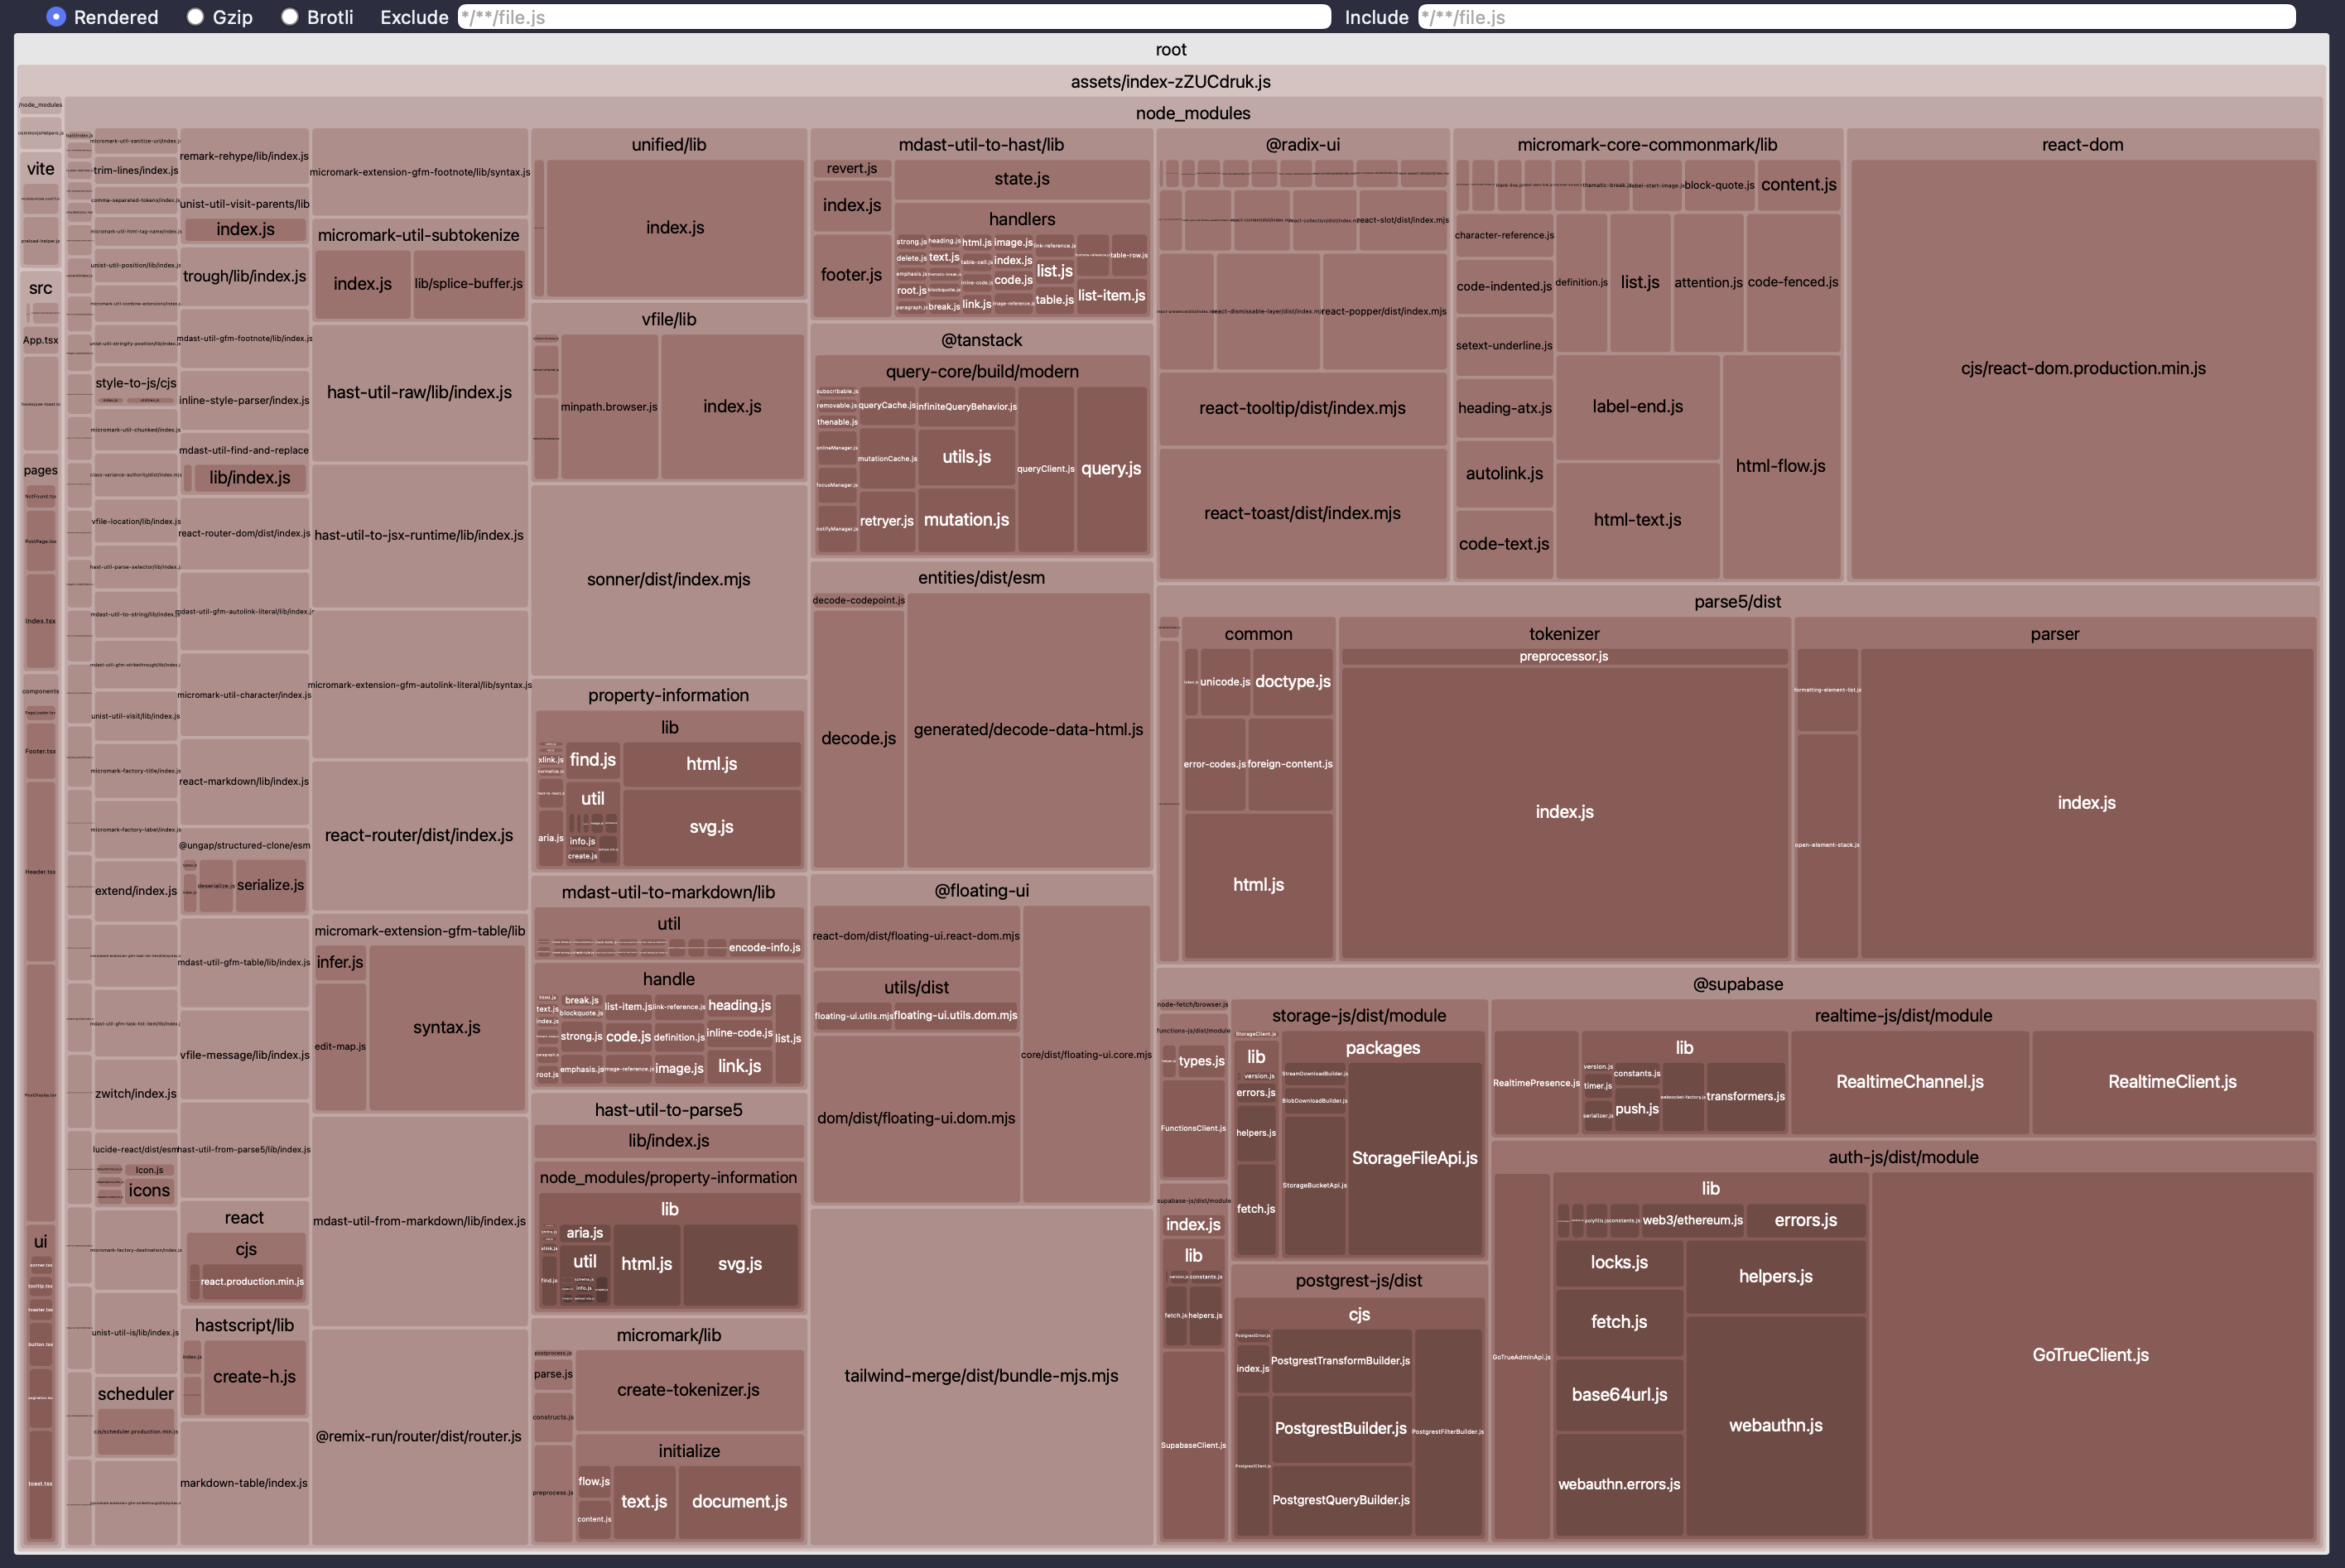Screen dimensions: 2345x1568
Task: Select the query.js block in query-core
Action: (1111, 469)
